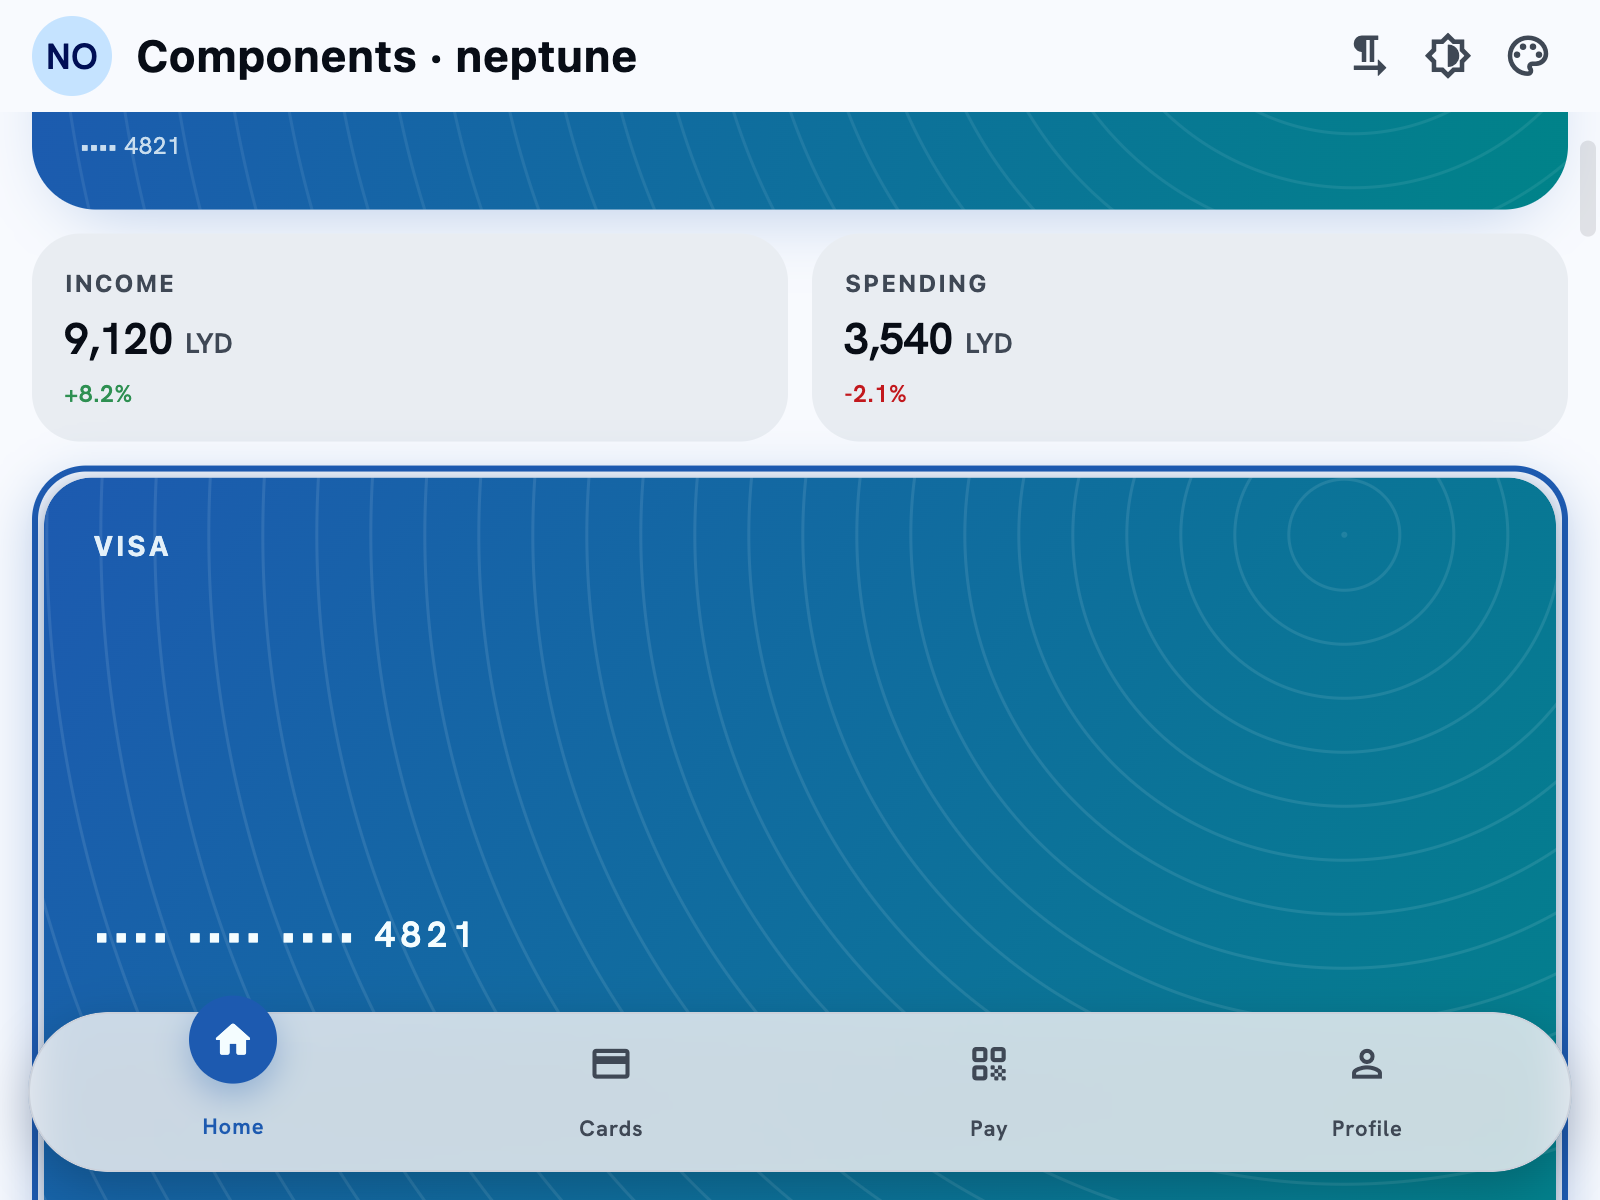Tap the Pay QR code icon
Image resolution: width=1600 pixels, height=1200 pixels.
pos(989,1063)
